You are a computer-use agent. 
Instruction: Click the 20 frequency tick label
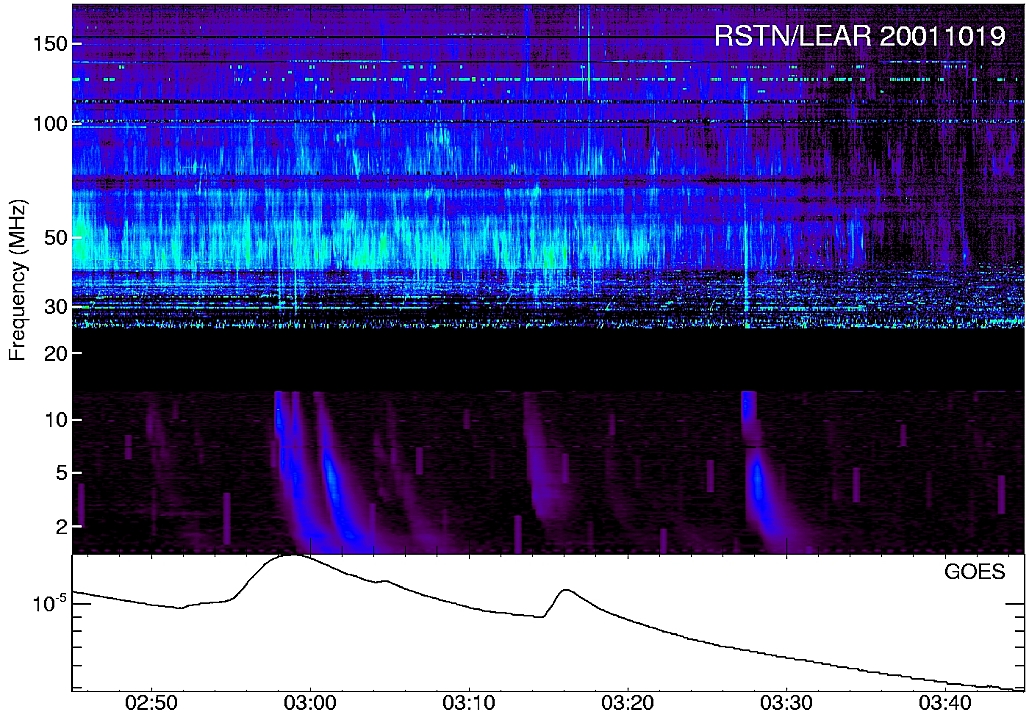(56, 353)
